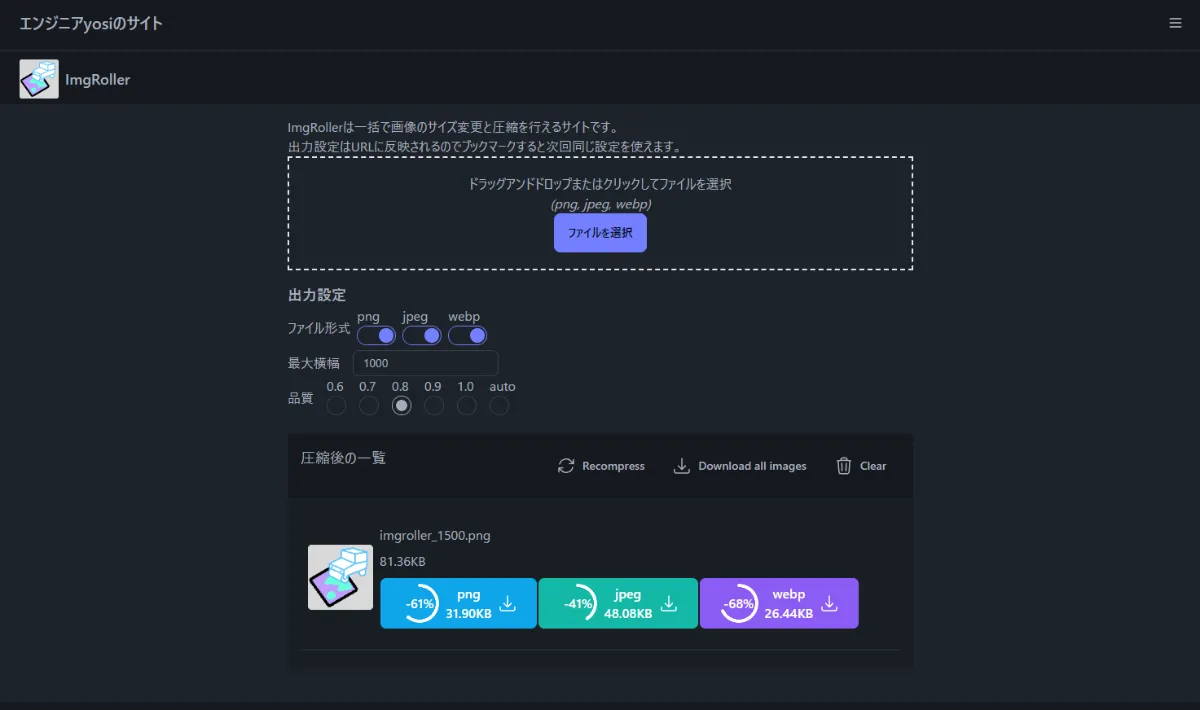The width and height of the screenshot is (1200, 710).
Task: Click the Recompress refresh icon
Action: (566, 466)
